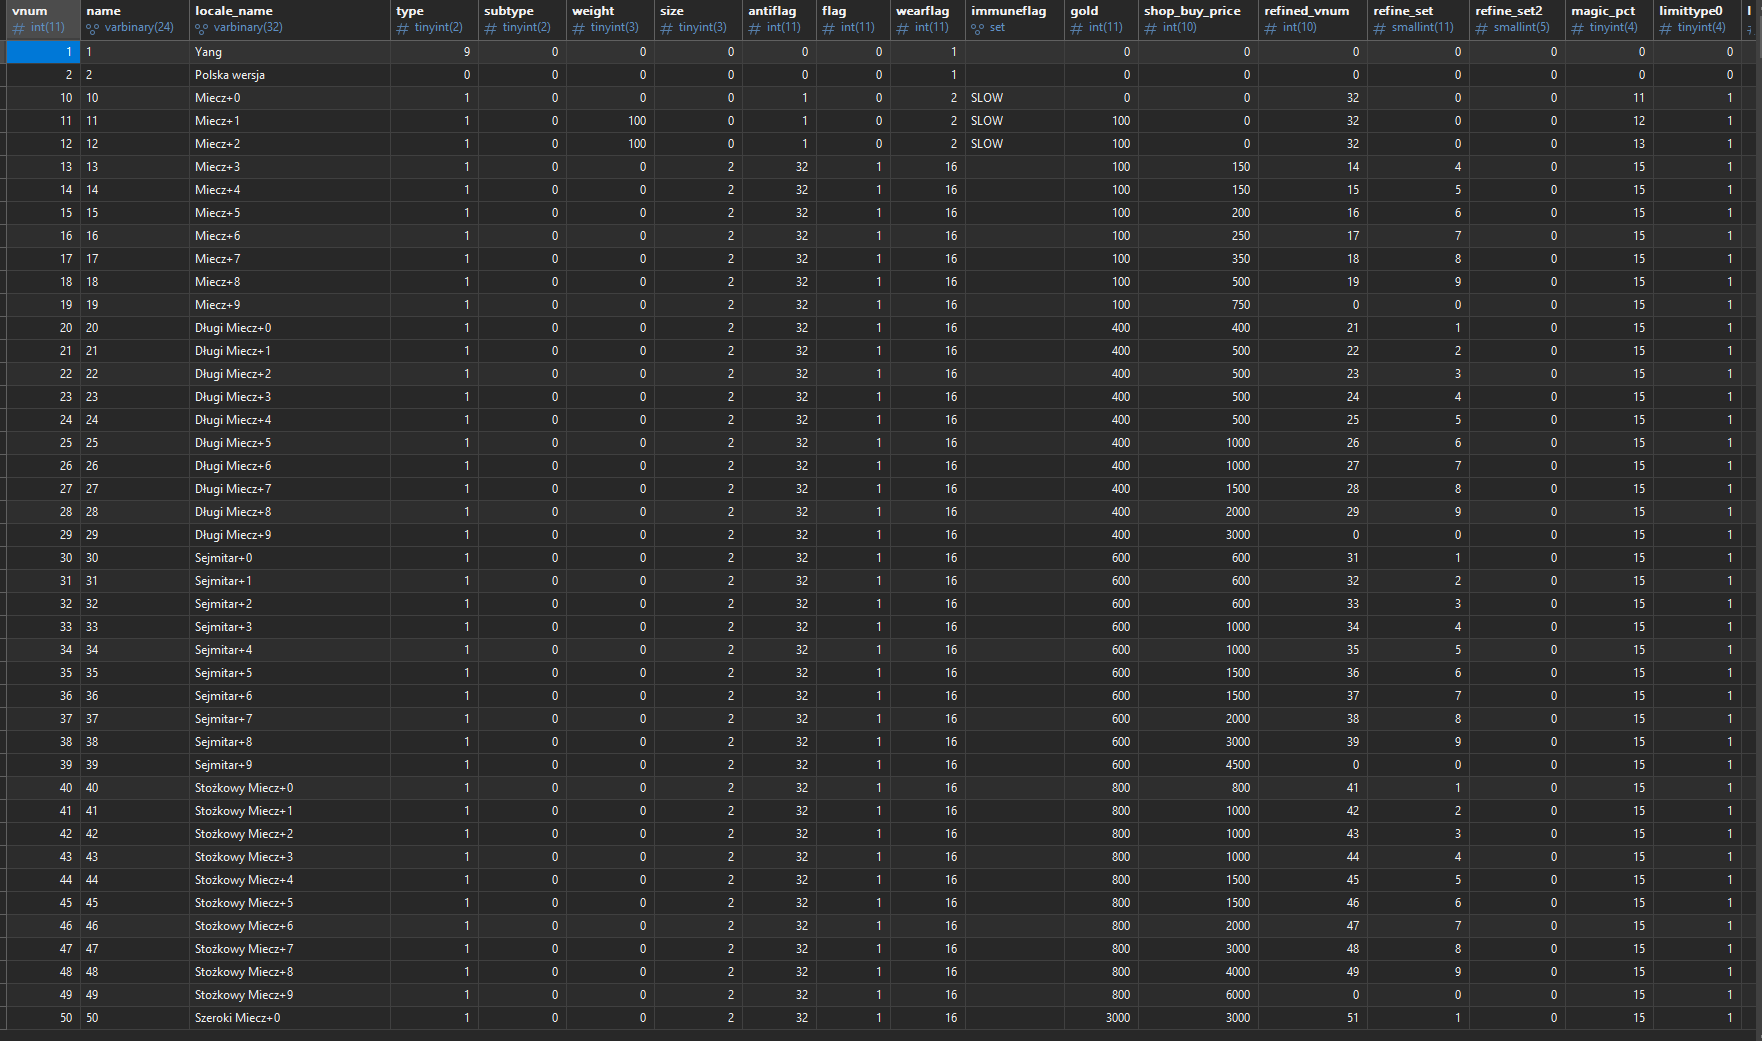Viewport: 1762px width, 1041px height.
Task: Click the set type icon under immuneflag header
Action: (978, 28)
